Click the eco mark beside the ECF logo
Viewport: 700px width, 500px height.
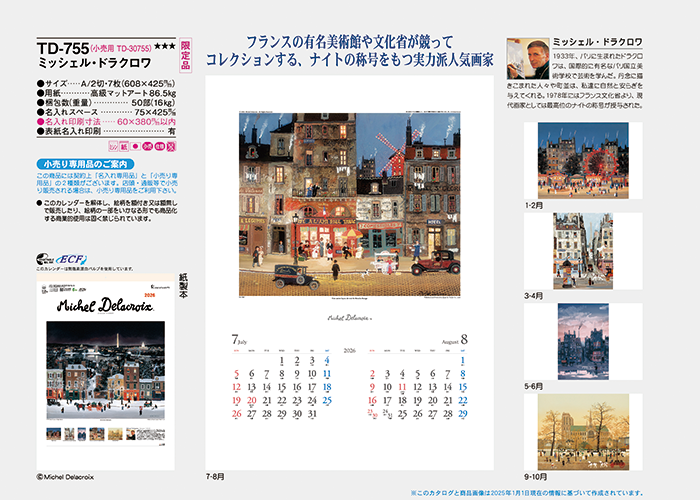coord(45,259)
